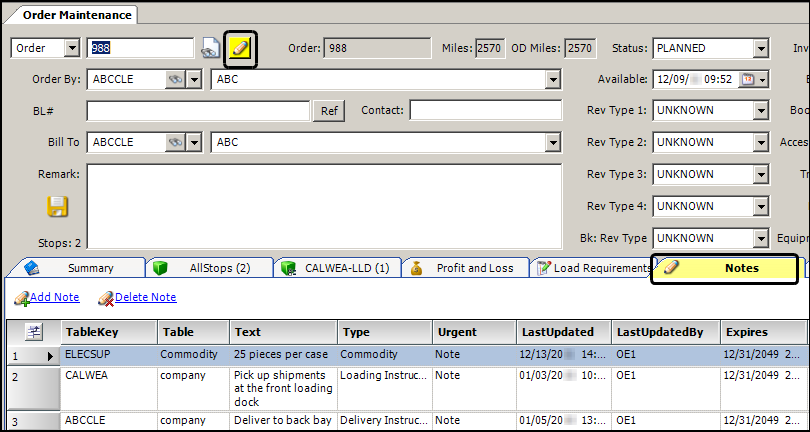Image resolution: width=810 pixels, height=432 pixels.
Task: Click the order lookup icon next to 988
Action: click(210, 48)
